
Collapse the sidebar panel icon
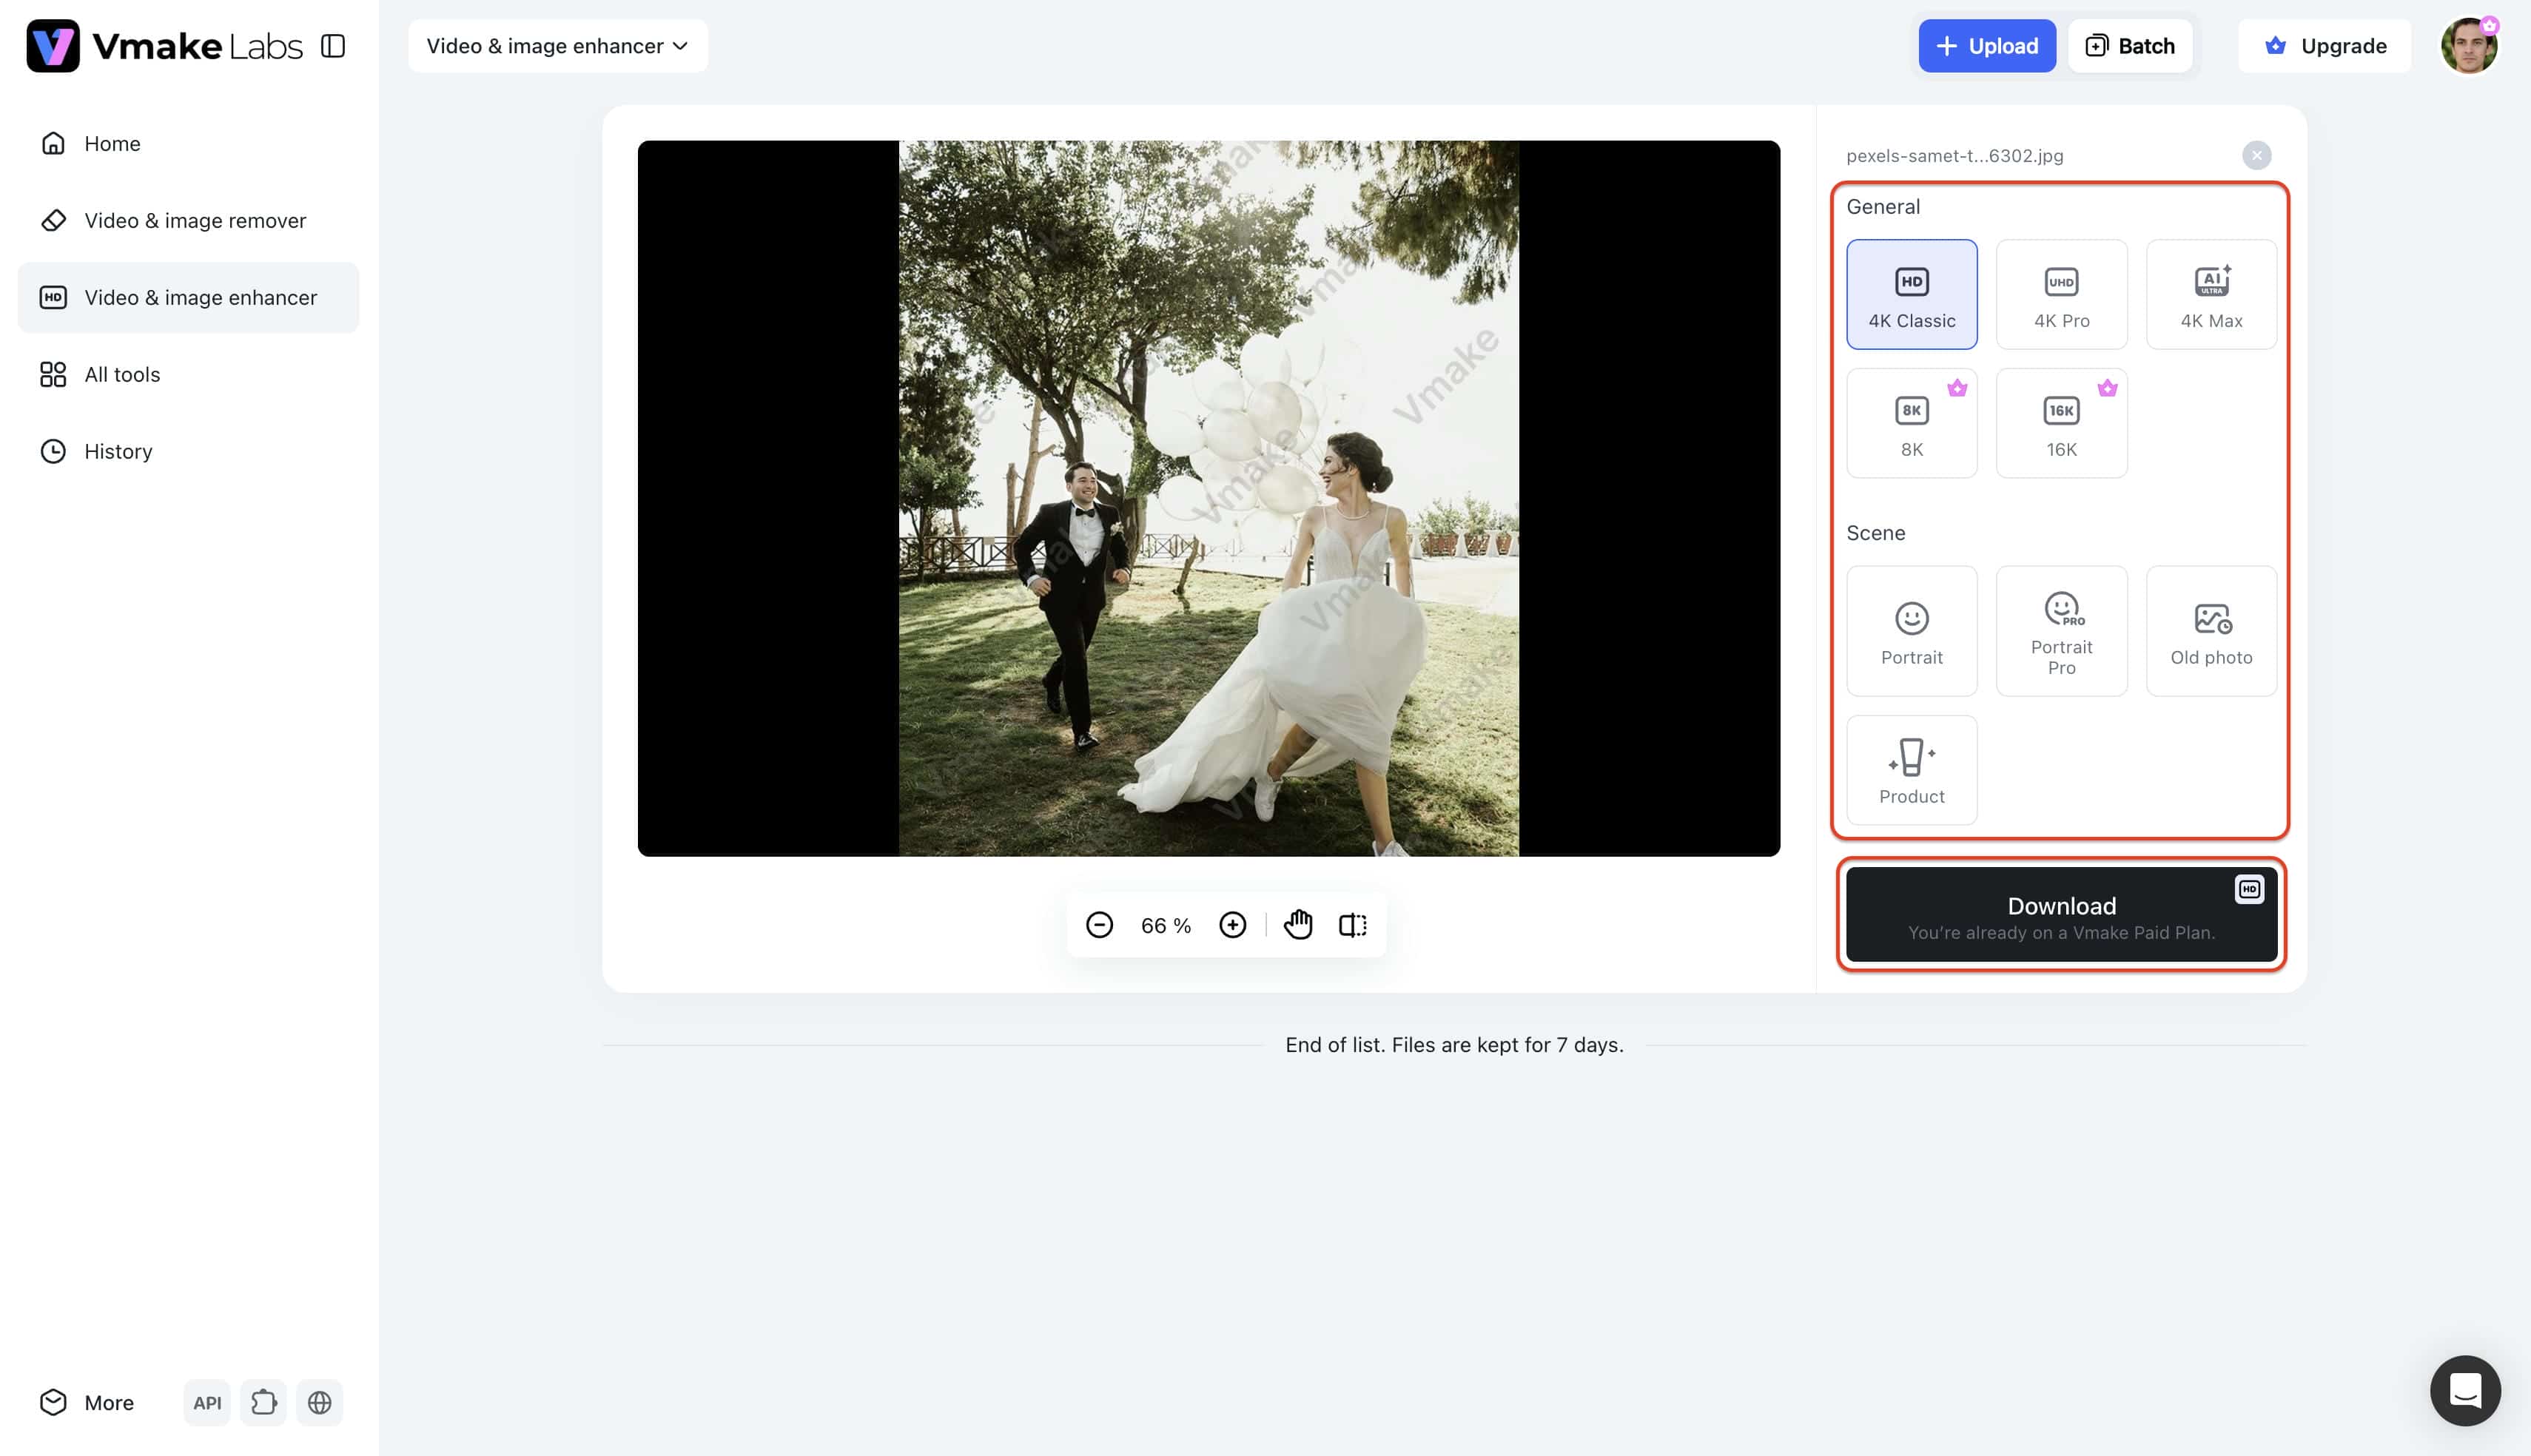pyautogui.click(x=333, y=46)
